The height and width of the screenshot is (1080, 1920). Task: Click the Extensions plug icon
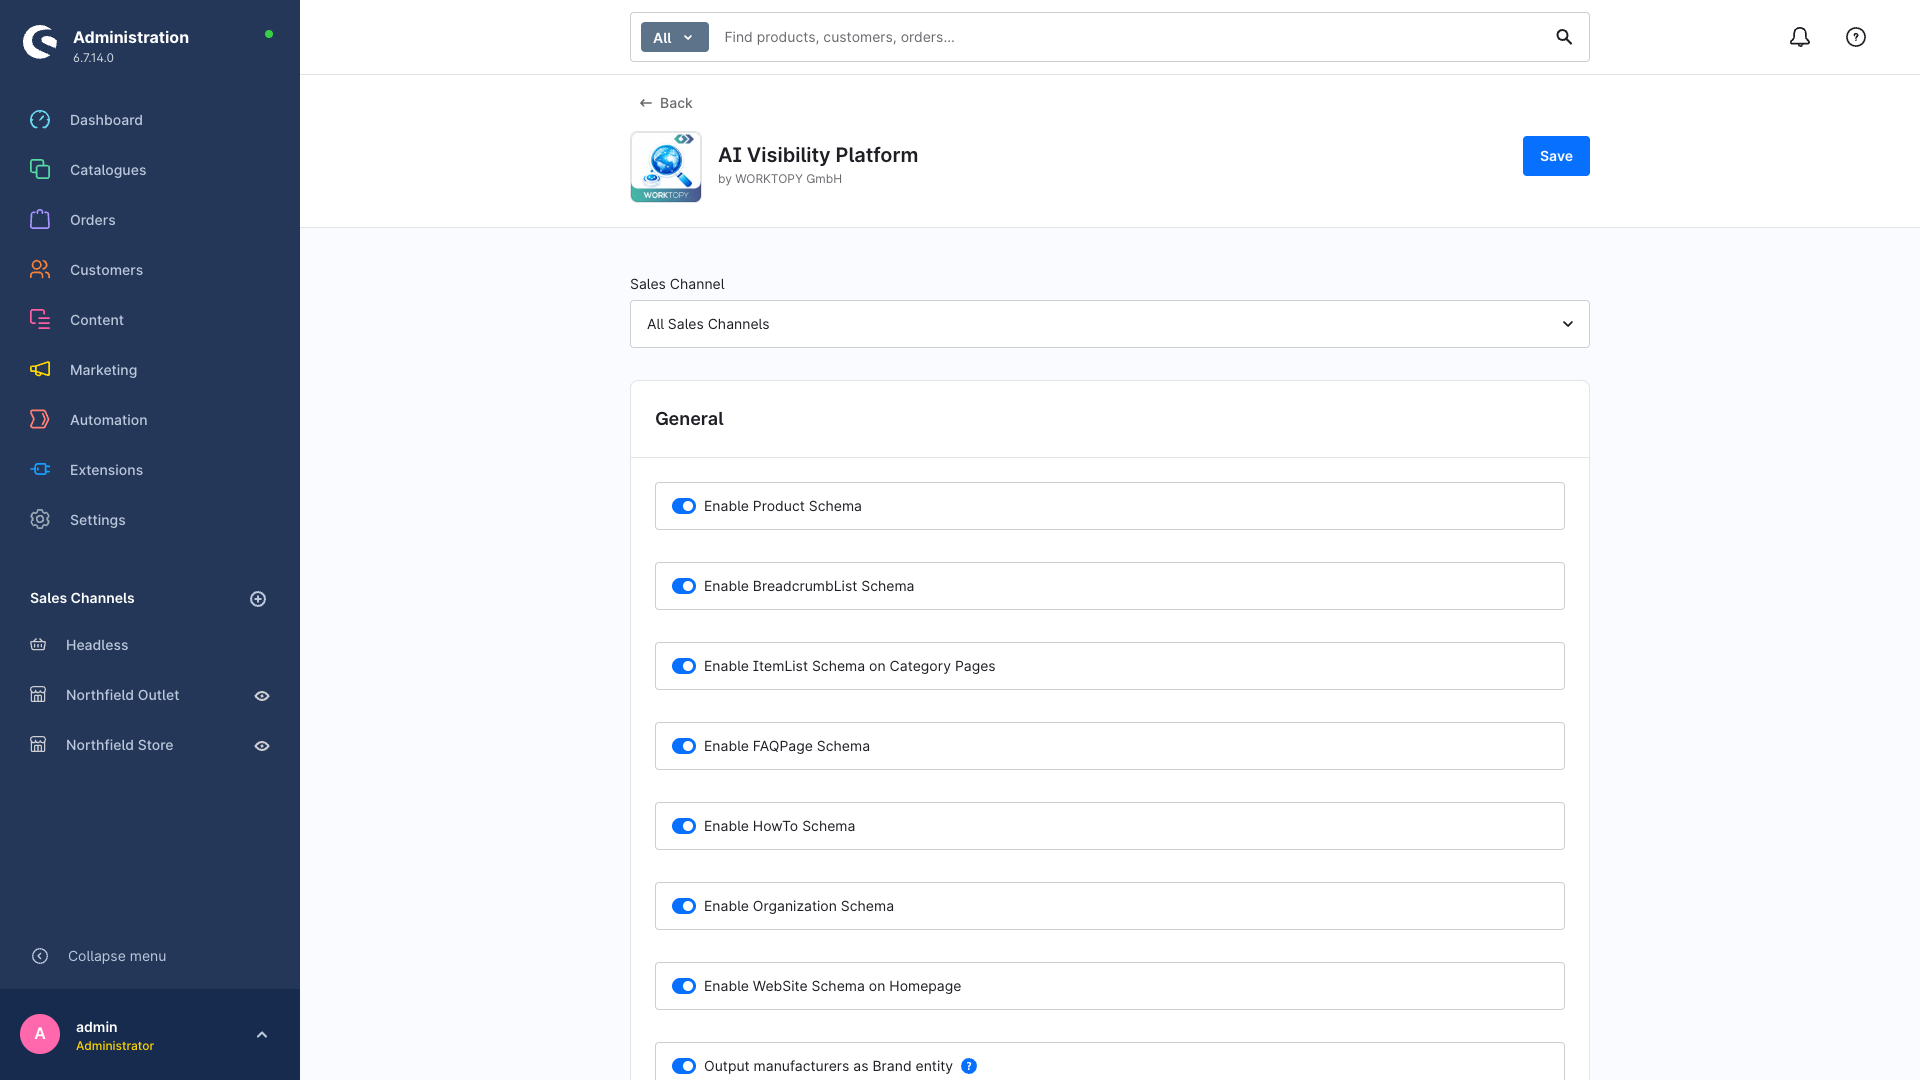(40, 470)
